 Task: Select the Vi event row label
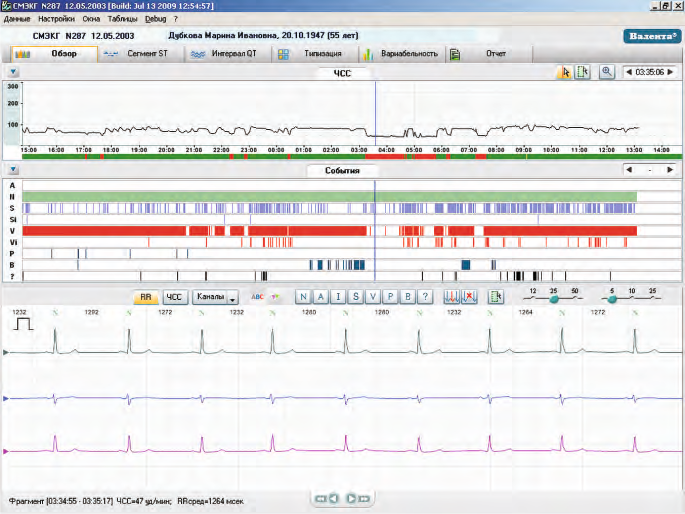tap(13, 242)
